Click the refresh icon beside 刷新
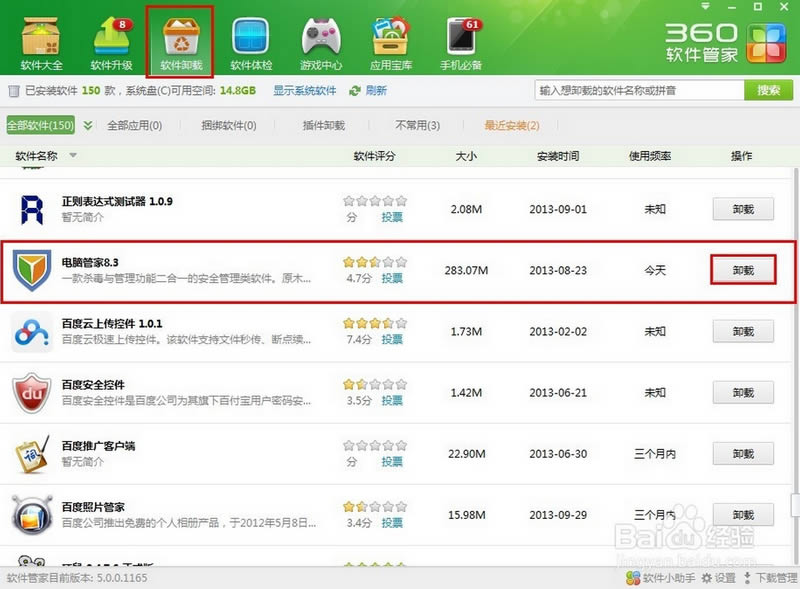The width and height of the screenshot is (800, 589). click(x=355, y=91)
